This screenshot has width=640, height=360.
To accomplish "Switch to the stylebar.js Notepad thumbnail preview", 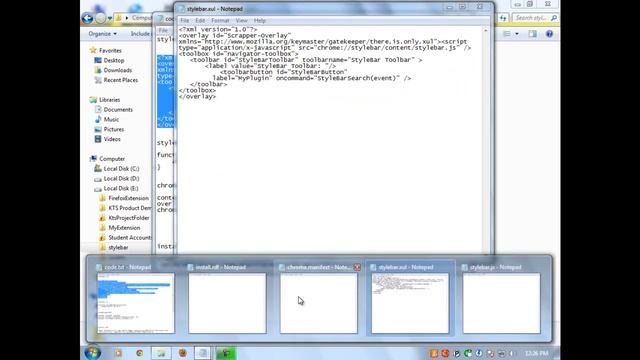I will click(x=502, y=303).
